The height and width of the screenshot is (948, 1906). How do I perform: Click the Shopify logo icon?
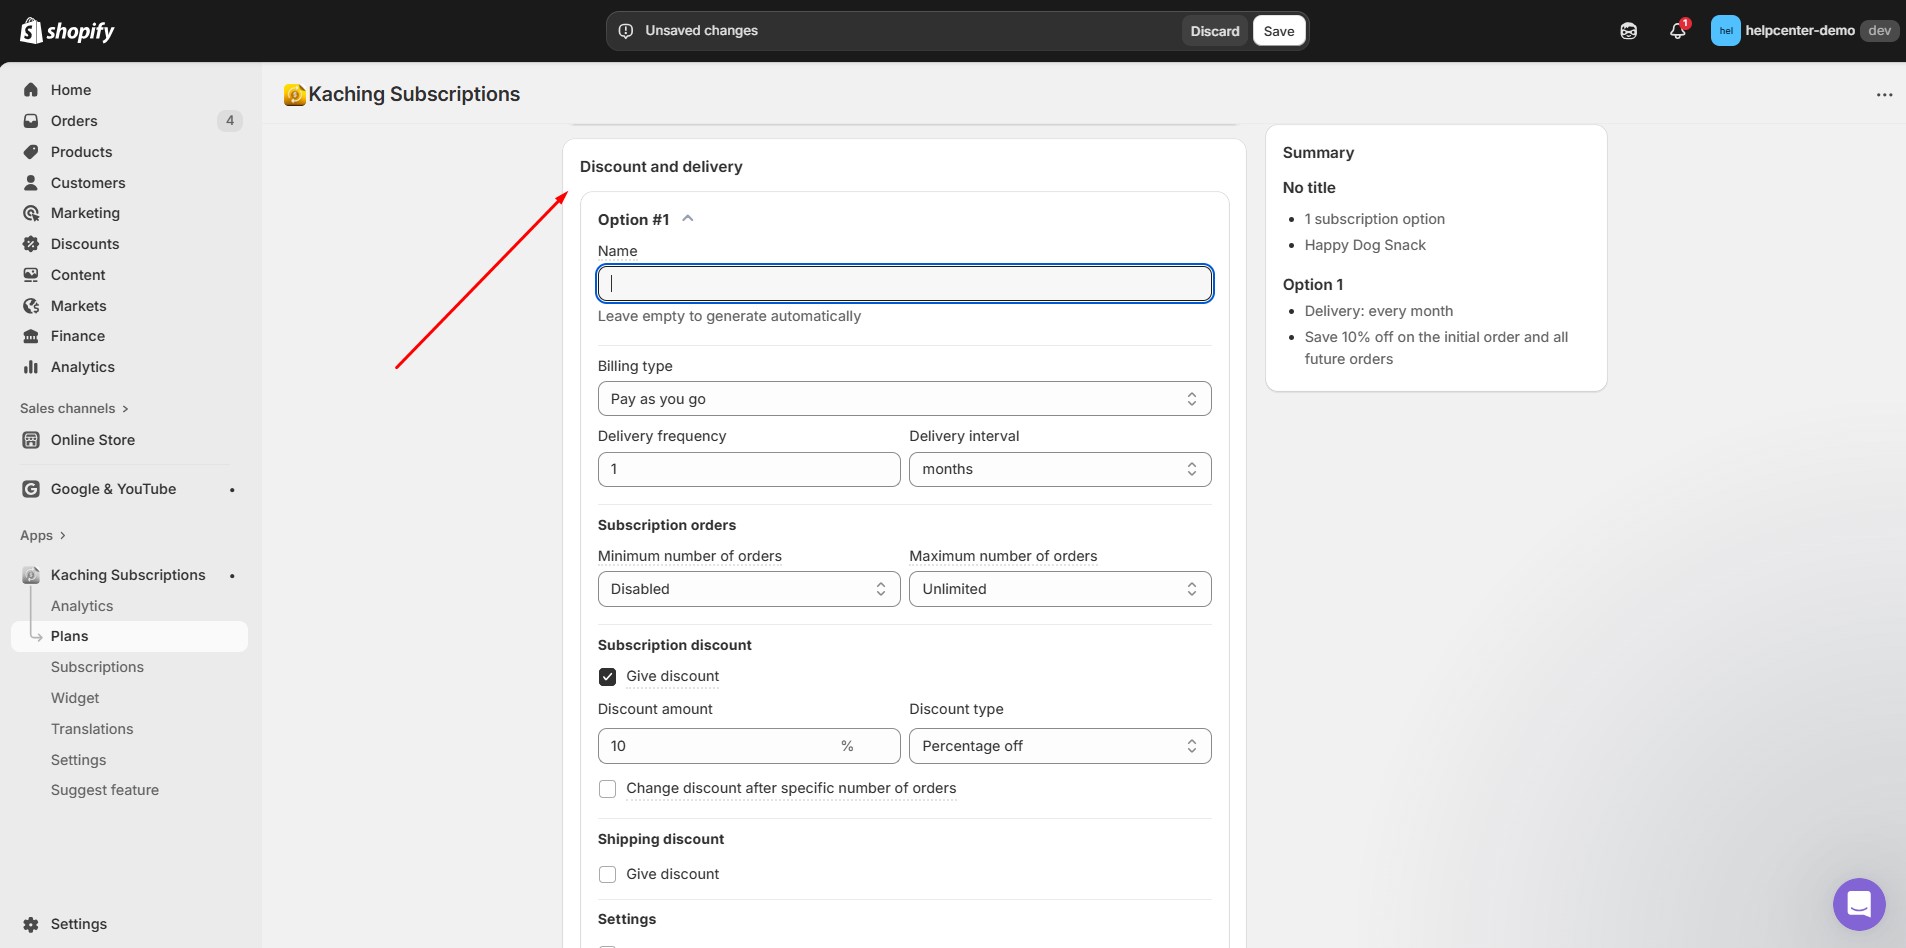[32, 31]
